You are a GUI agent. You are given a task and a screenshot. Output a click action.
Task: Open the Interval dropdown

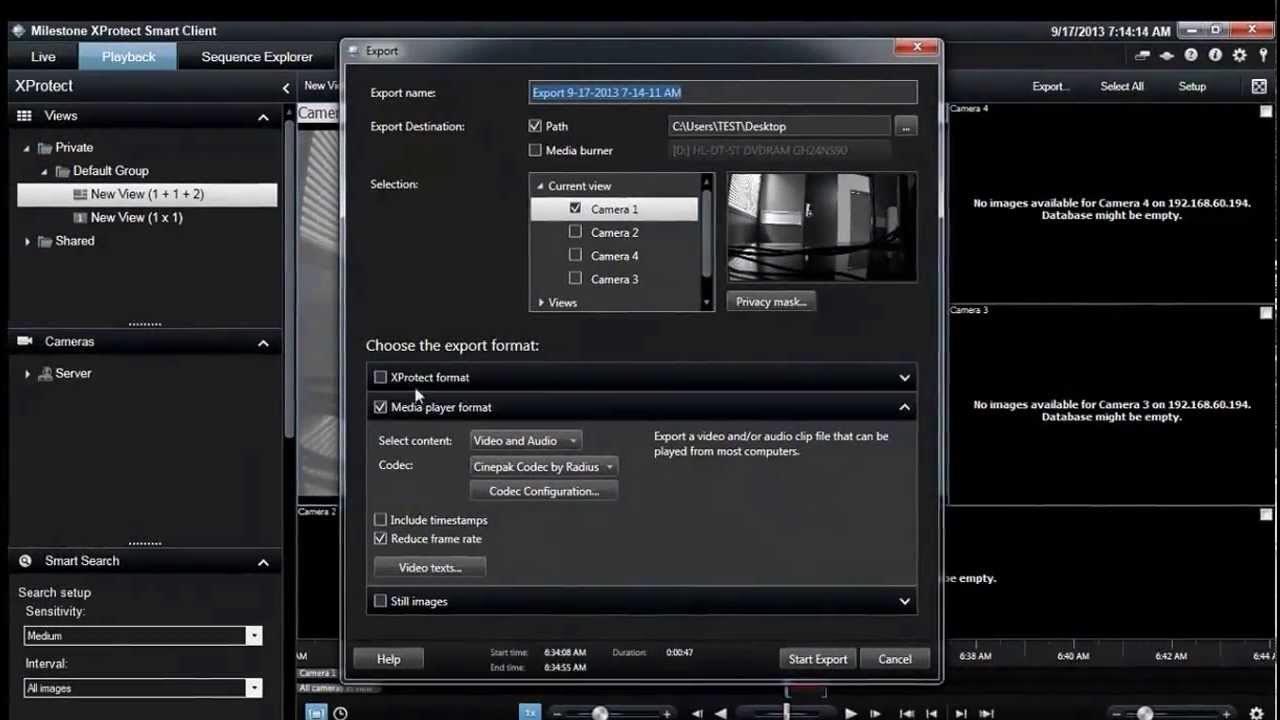(x=143, y=688)
